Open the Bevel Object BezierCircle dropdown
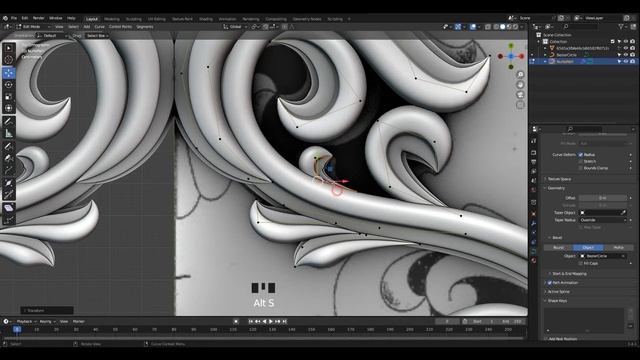640x360 pixels. pos(603,256)
